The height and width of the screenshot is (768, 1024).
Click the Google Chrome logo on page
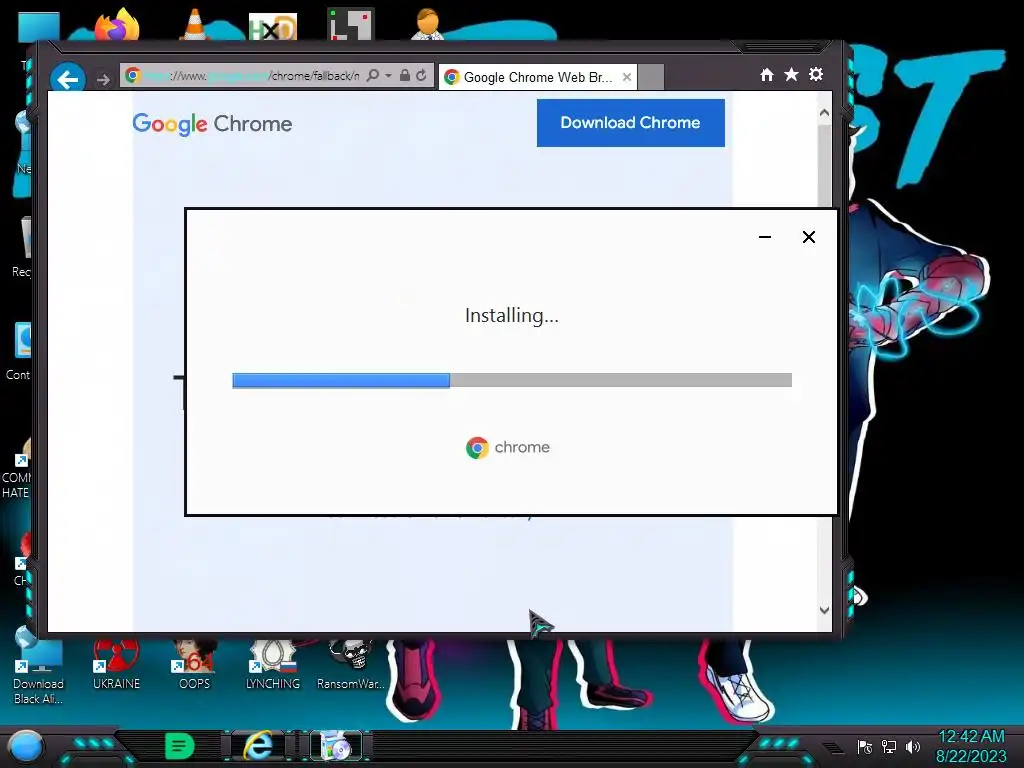(x=212, y=123)
